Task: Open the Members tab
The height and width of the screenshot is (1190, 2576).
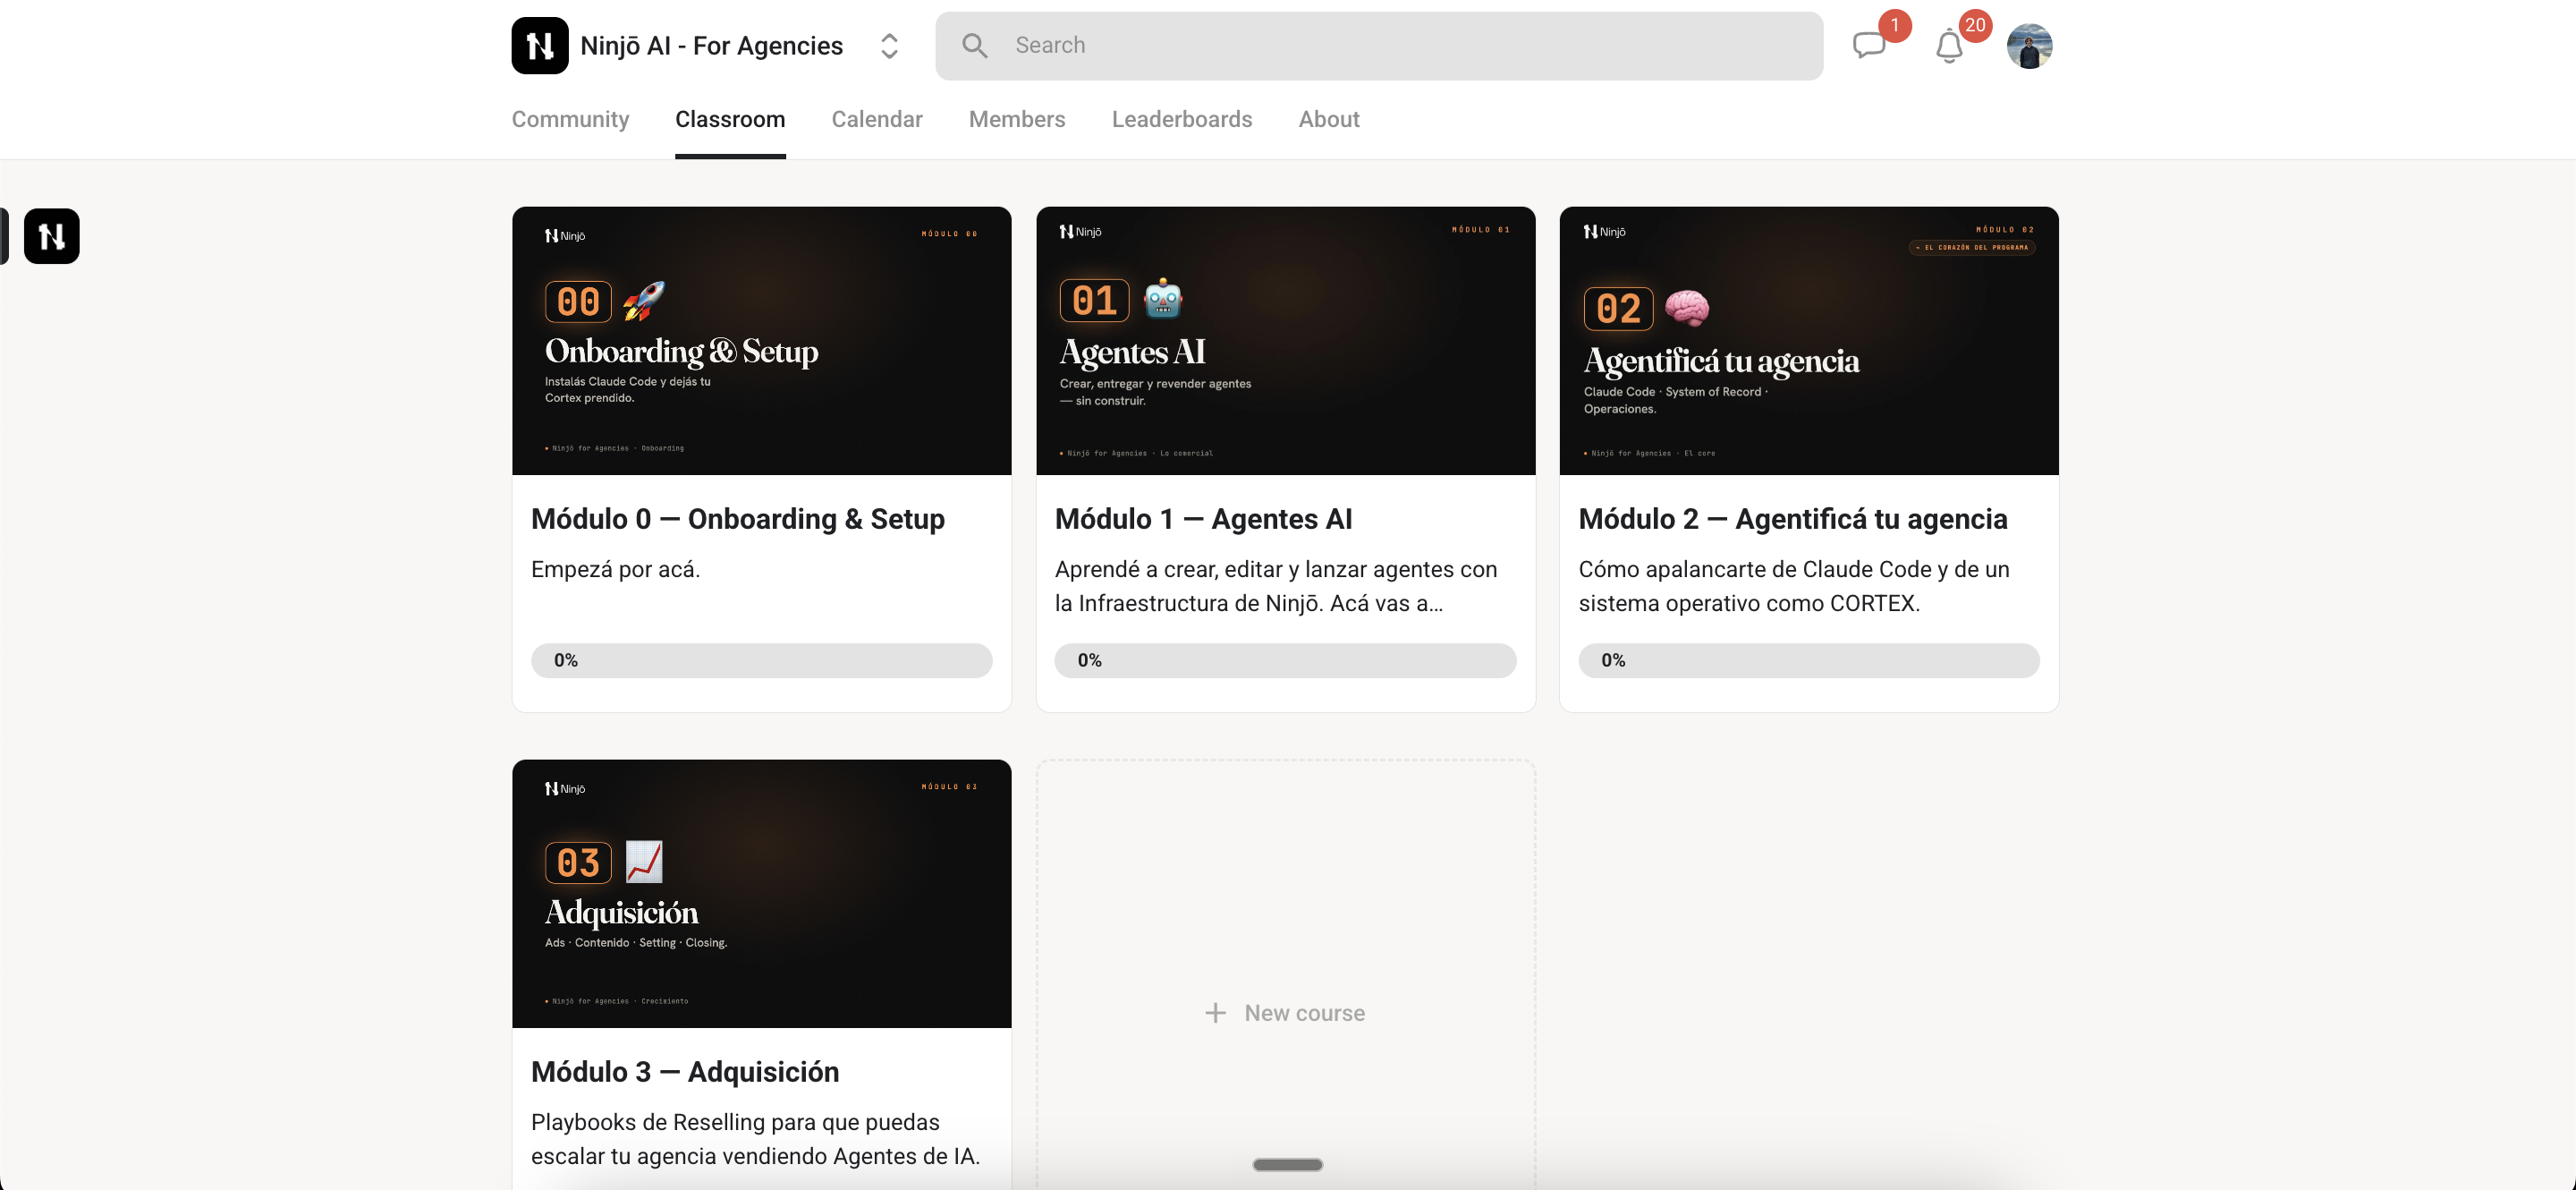Action: (x=1017, y=119)
